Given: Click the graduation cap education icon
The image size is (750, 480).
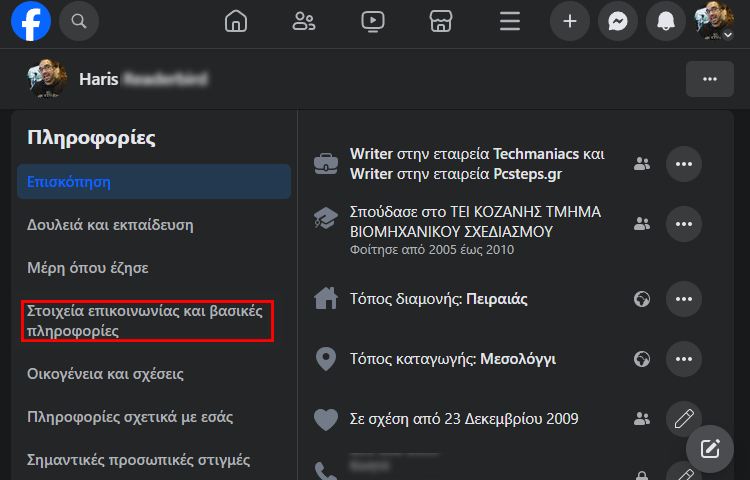Looking at the screenshot, I should click(x=326, y=218).
